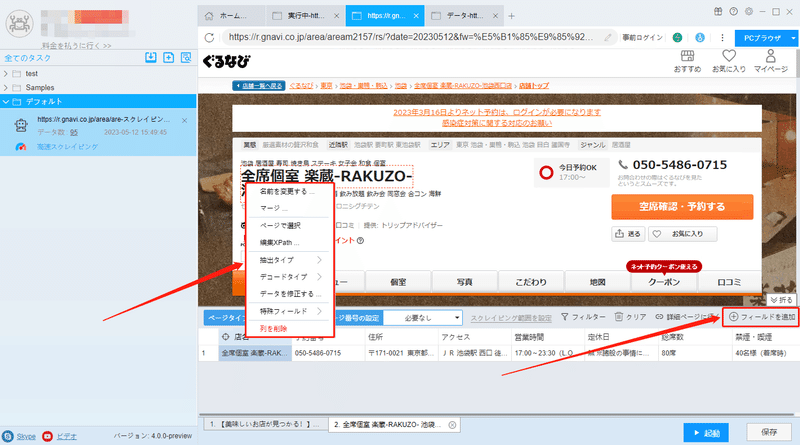Click the 起動 start button
Screen dimensions: 800x445
click(x=706, y=433)
